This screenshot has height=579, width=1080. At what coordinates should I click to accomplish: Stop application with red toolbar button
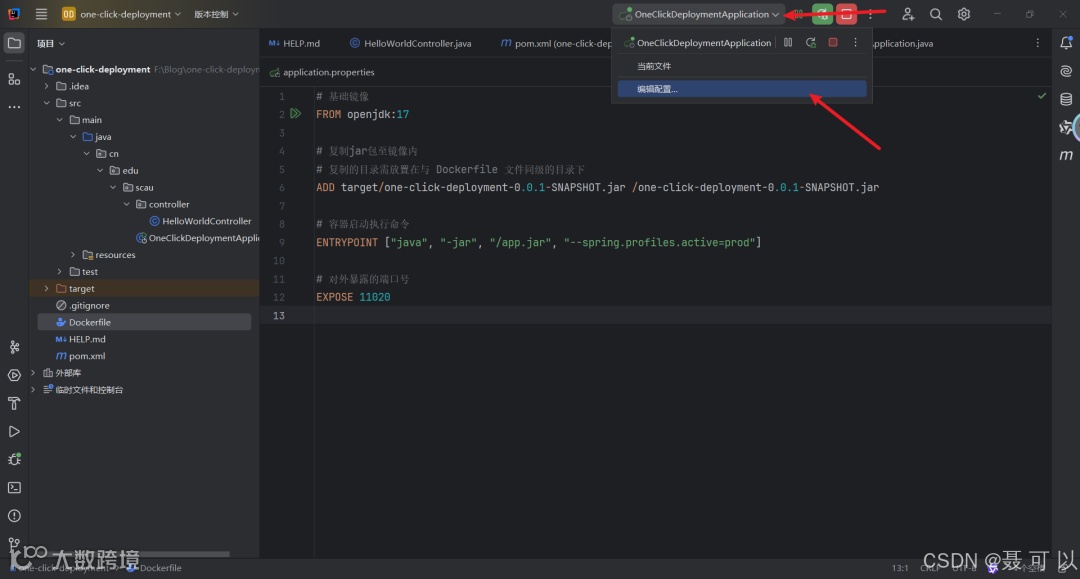click(x=847, y=14)
